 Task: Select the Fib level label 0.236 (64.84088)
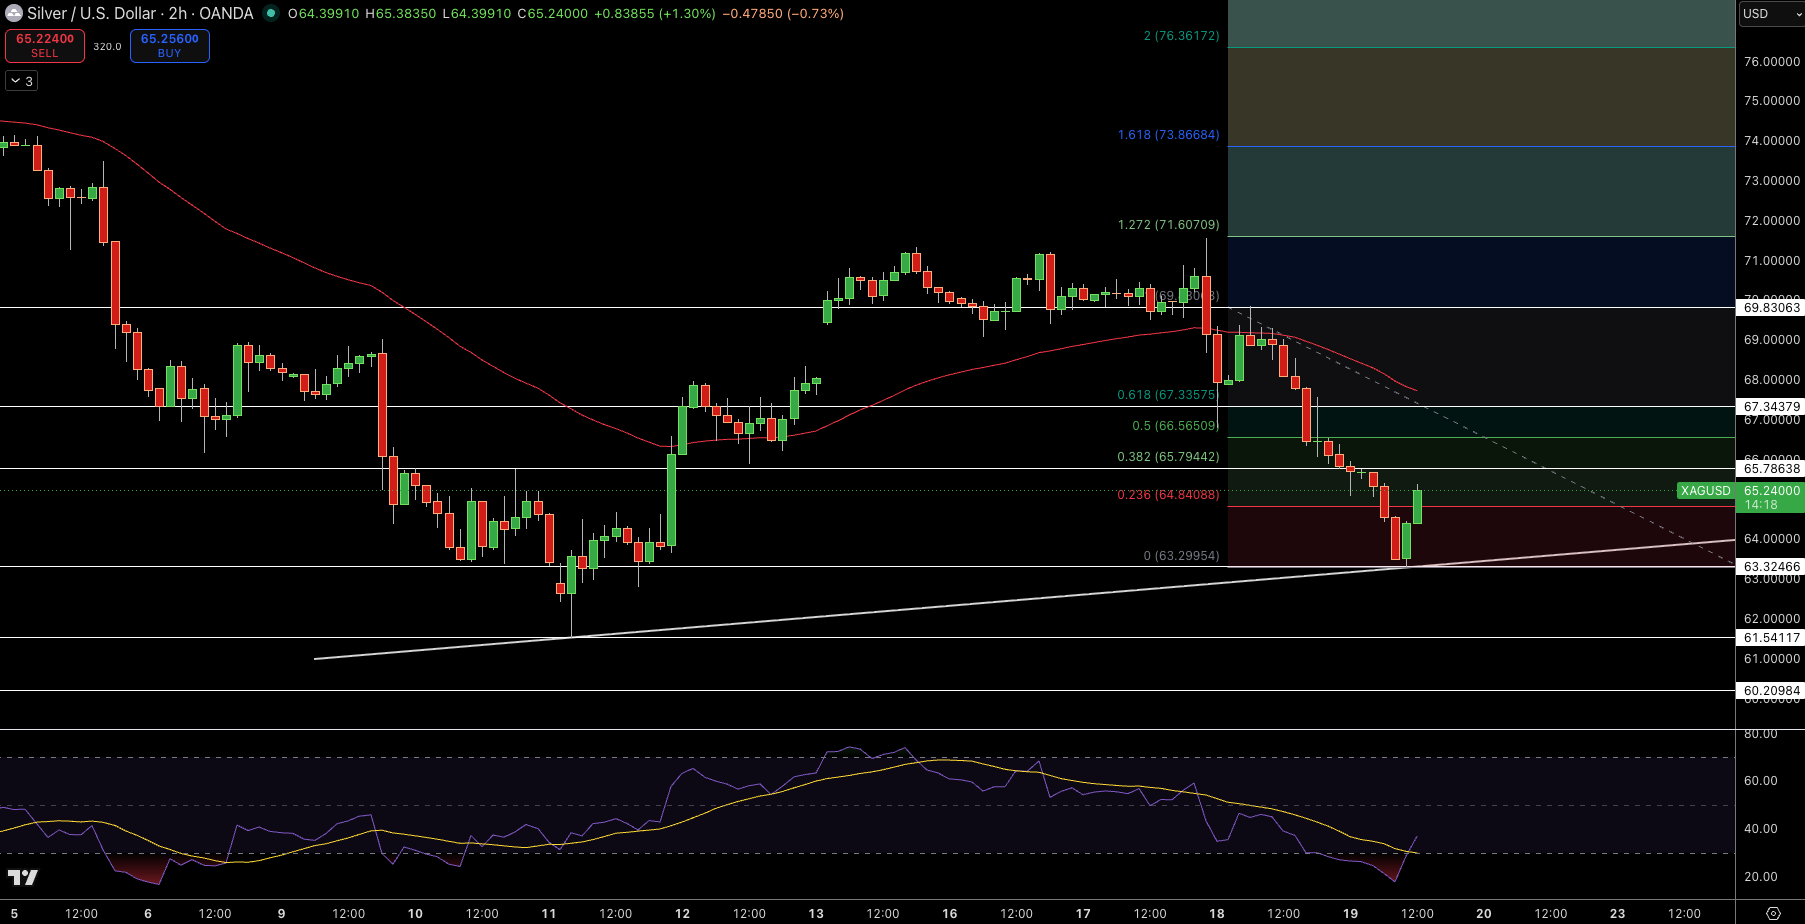(x=1168, y=494)
